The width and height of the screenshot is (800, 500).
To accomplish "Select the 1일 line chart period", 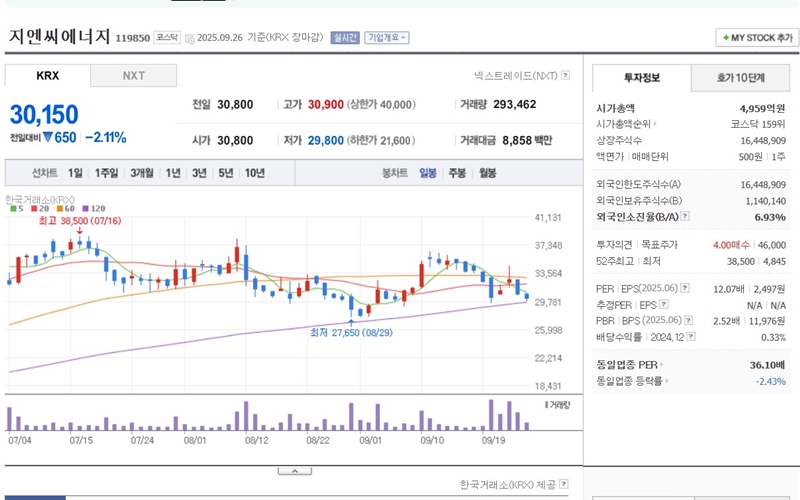I will tap(75, 173).
